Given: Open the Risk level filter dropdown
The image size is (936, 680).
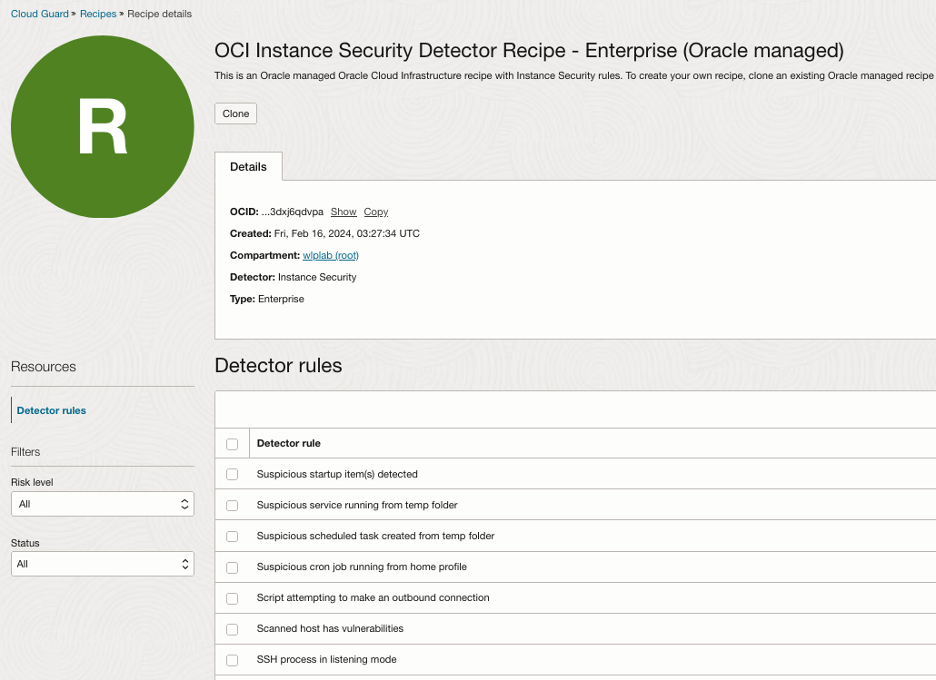Looking at the screenshot, I should [102, 504].
